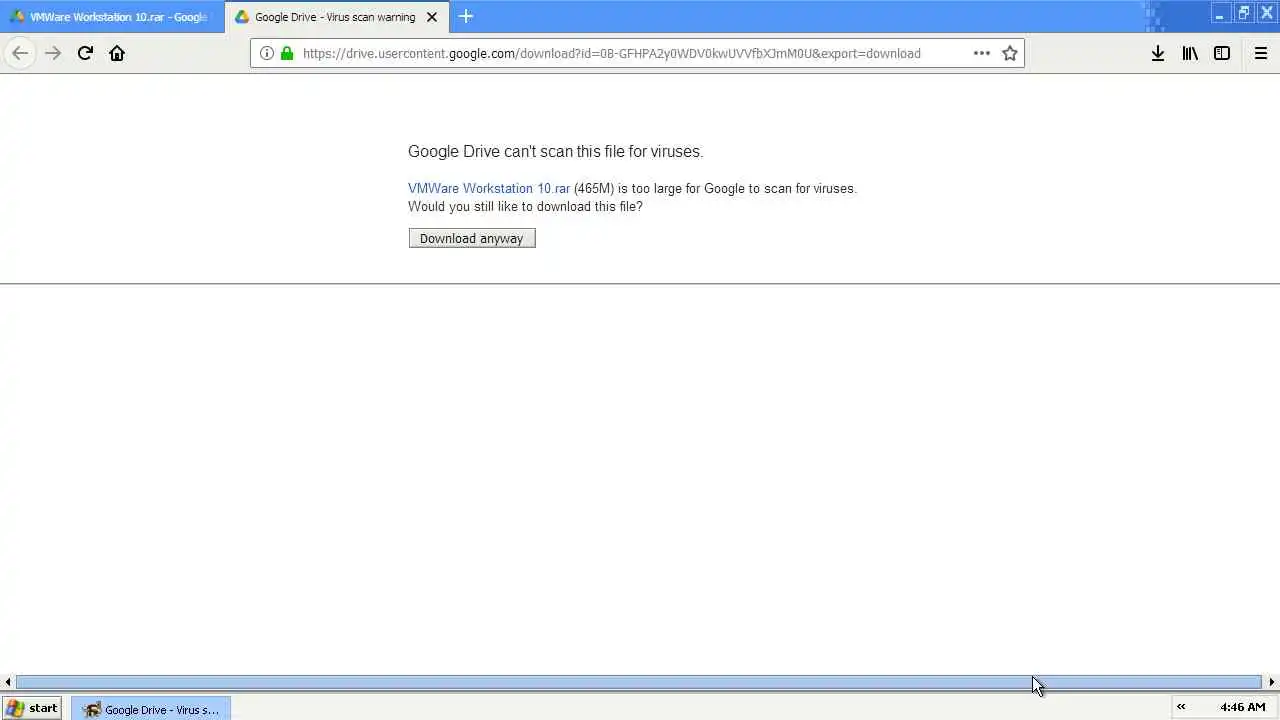Close the browser window
Image resolution: width=1280 pixels, height=720 pixels.
pos(1266,13)
